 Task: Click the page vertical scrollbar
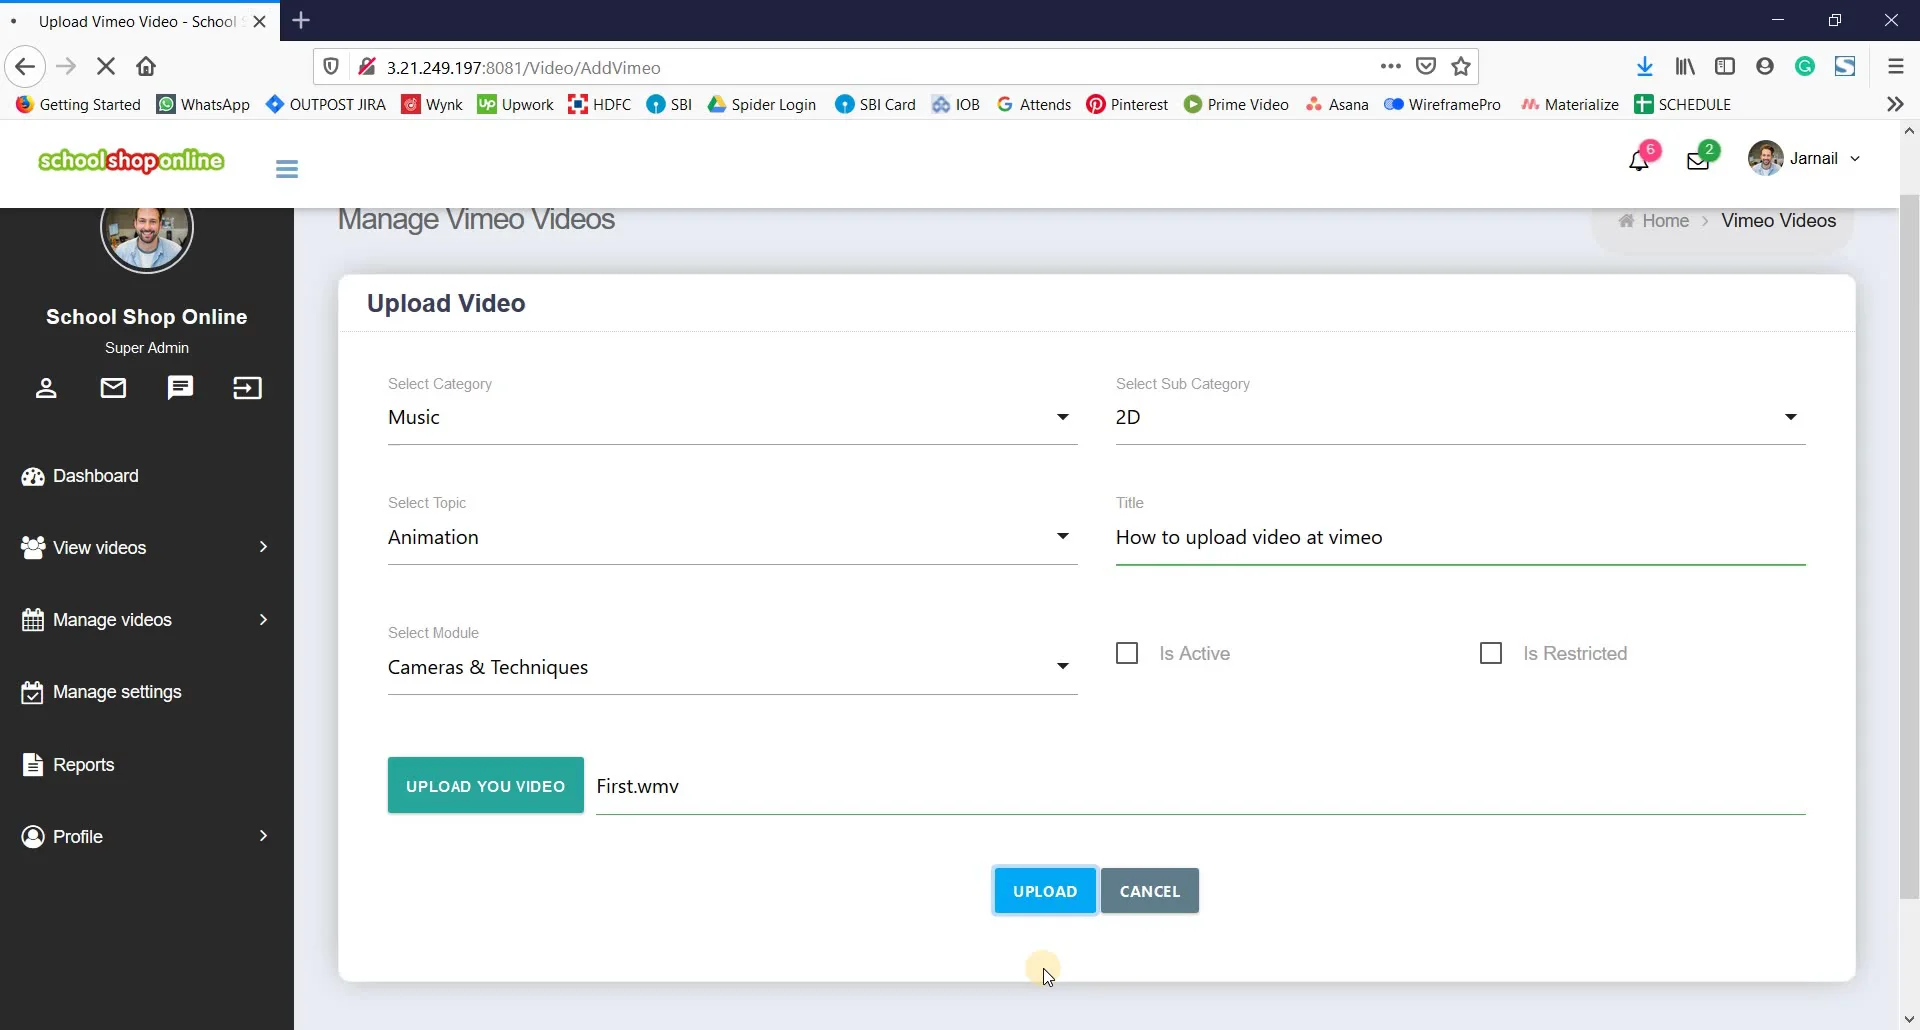(1909, 545)
